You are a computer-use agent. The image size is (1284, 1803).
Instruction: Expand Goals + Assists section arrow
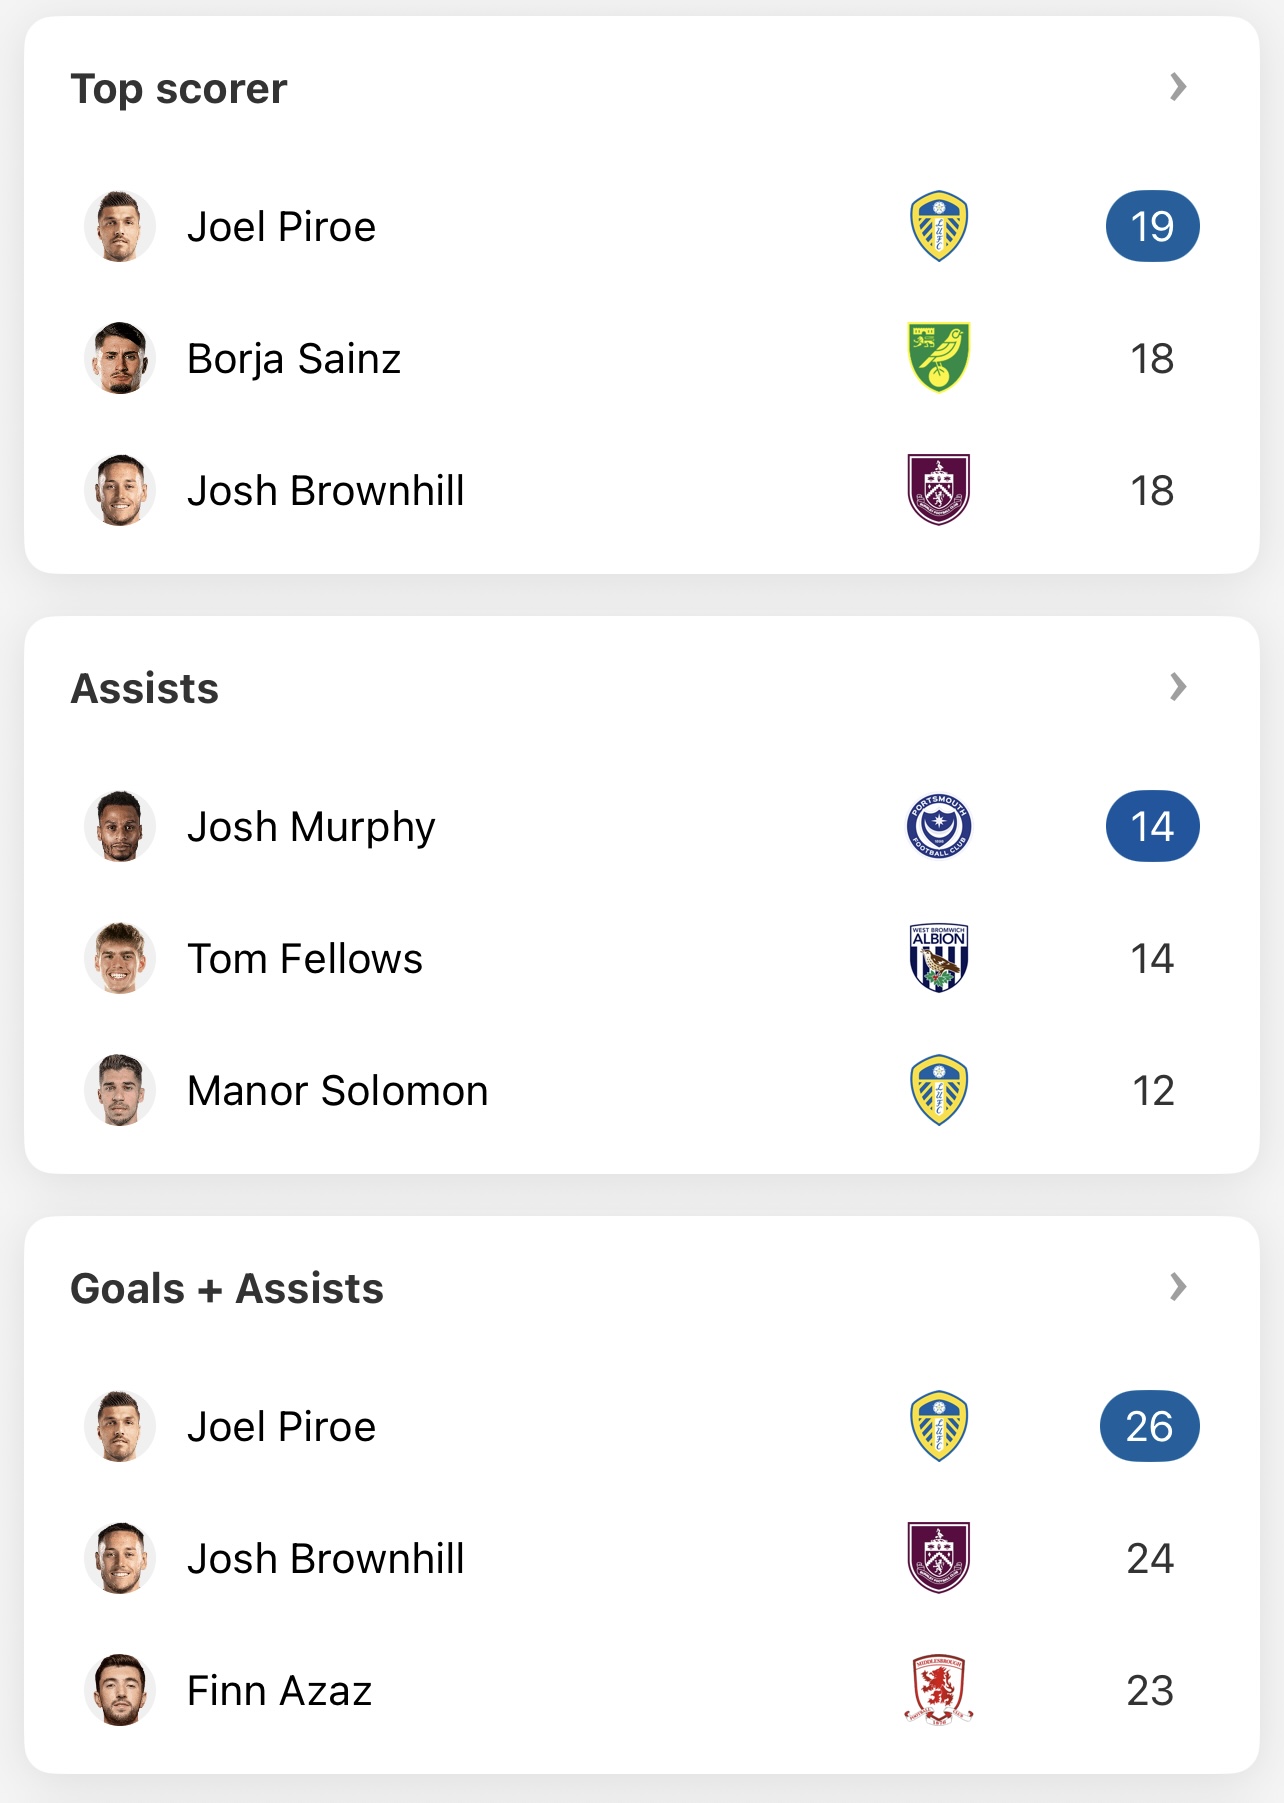pyautogui.click(x=1178, y=1288)
